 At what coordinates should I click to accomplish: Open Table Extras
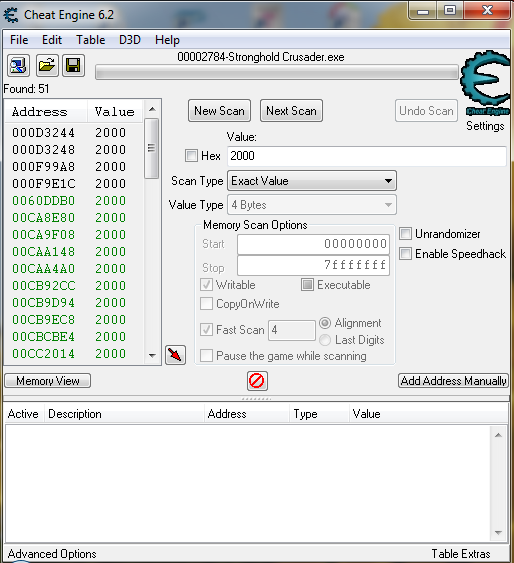[461, 554]
